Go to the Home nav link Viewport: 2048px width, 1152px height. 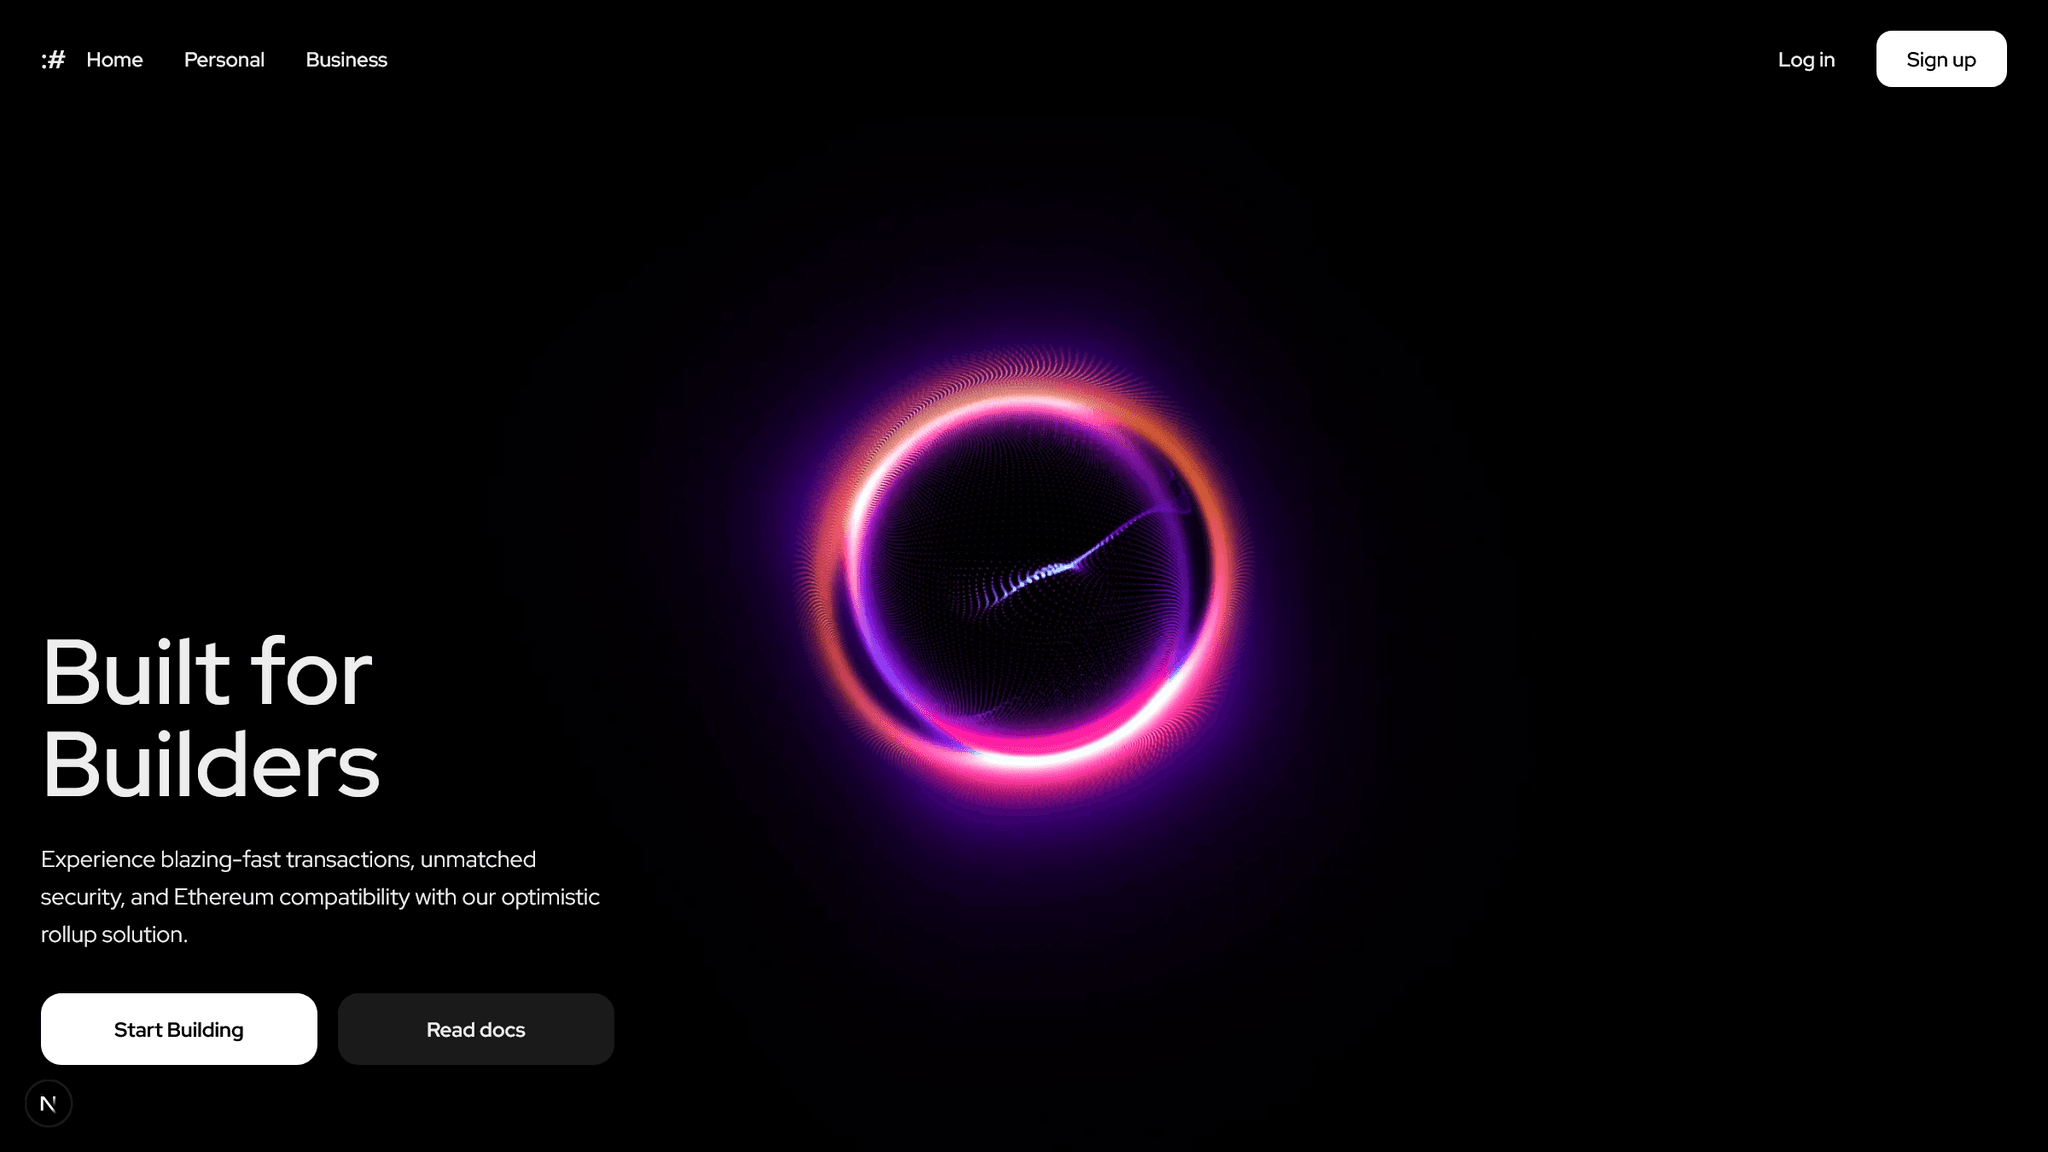pos(114,60)
